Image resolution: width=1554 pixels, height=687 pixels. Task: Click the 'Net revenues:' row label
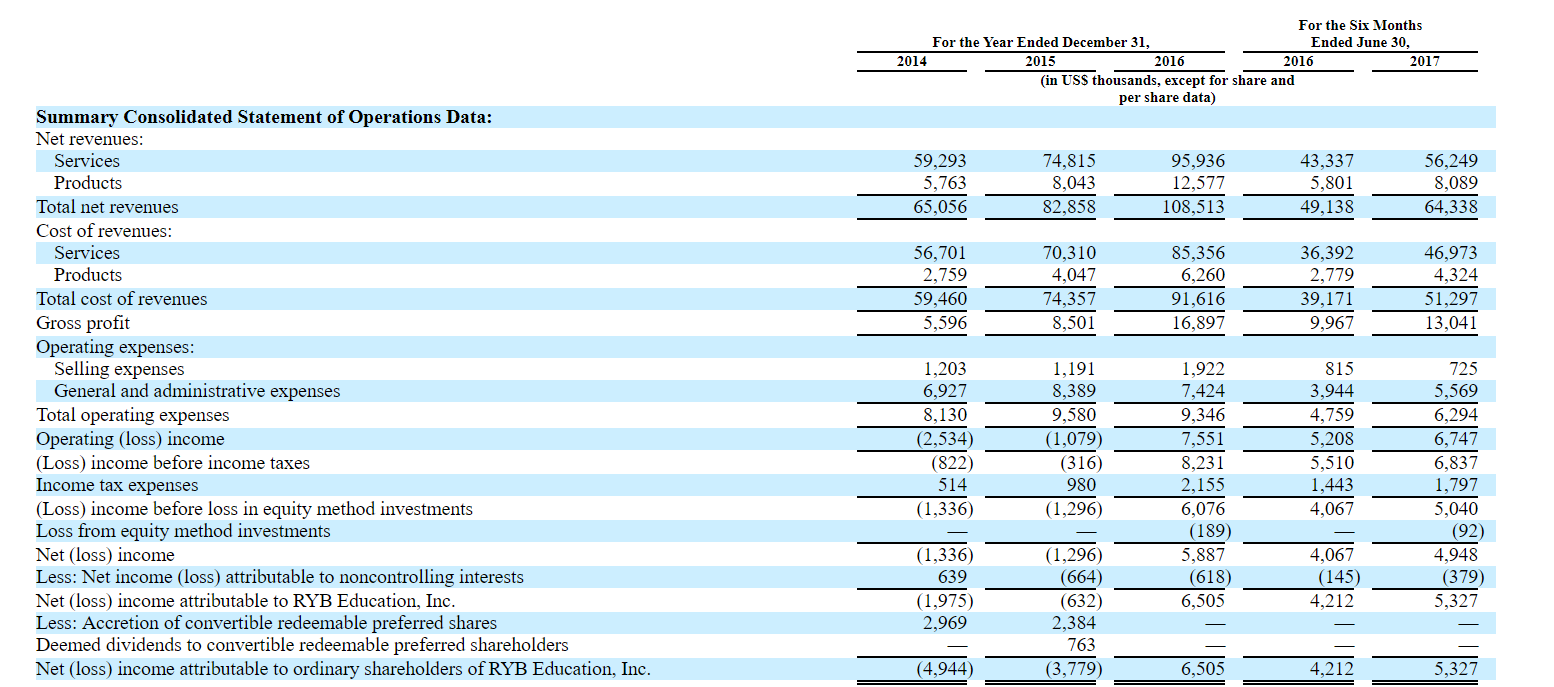coord(90,139)
